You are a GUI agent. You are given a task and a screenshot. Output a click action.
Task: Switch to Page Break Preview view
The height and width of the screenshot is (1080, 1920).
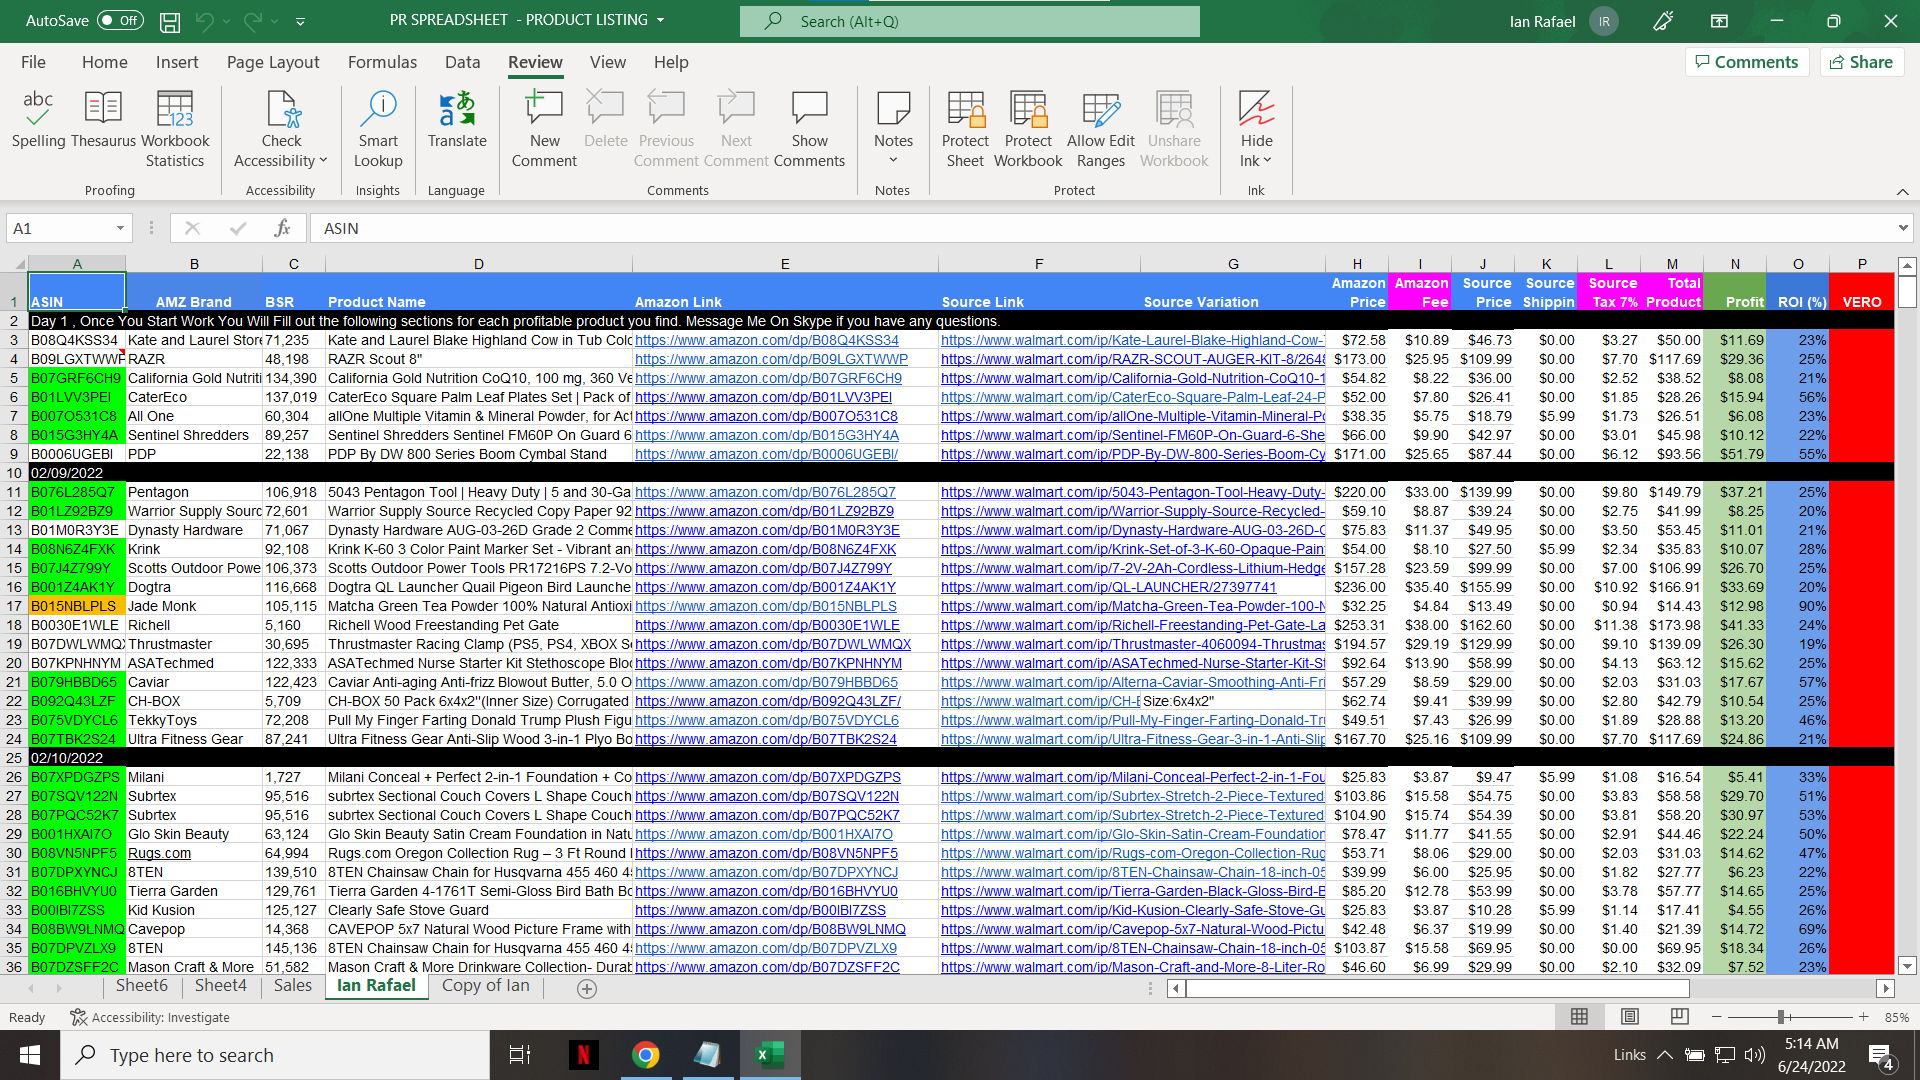tap(1679, 1017)
